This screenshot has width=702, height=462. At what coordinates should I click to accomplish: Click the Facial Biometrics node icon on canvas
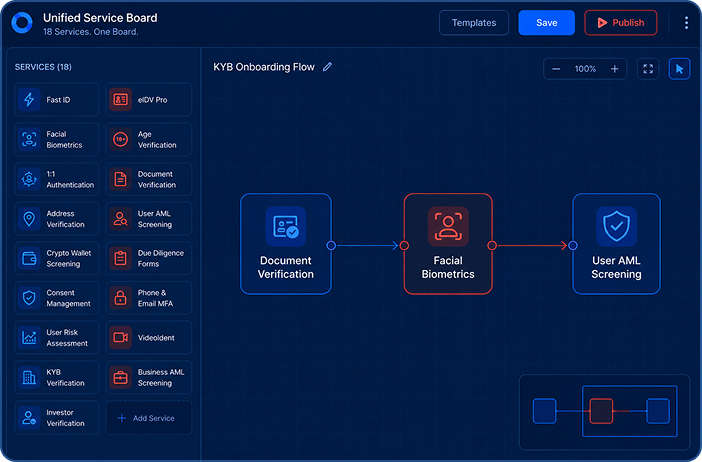click(x=448, y=227)
